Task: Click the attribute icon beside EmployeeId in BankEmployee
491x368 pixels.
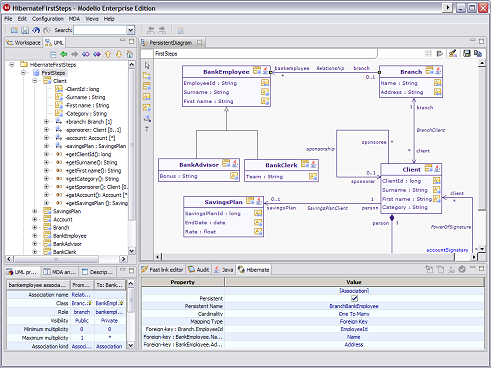Action: coord(265,83)
